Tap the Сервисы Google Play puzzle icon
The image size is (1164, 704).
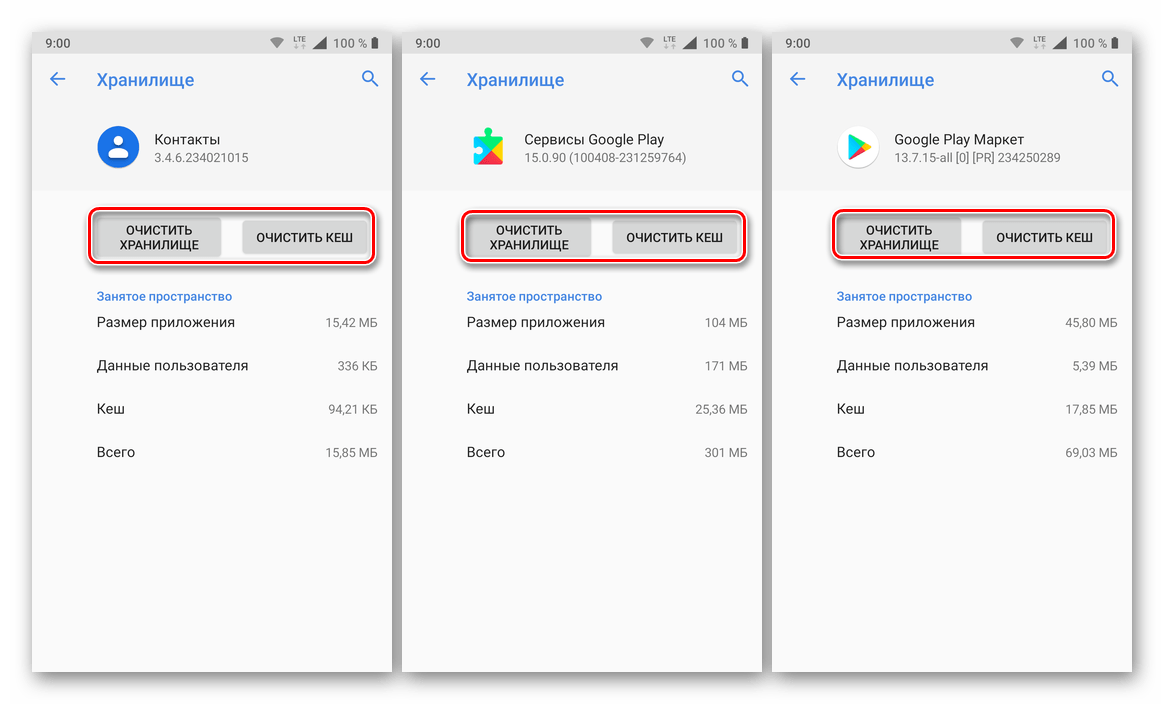488,147
